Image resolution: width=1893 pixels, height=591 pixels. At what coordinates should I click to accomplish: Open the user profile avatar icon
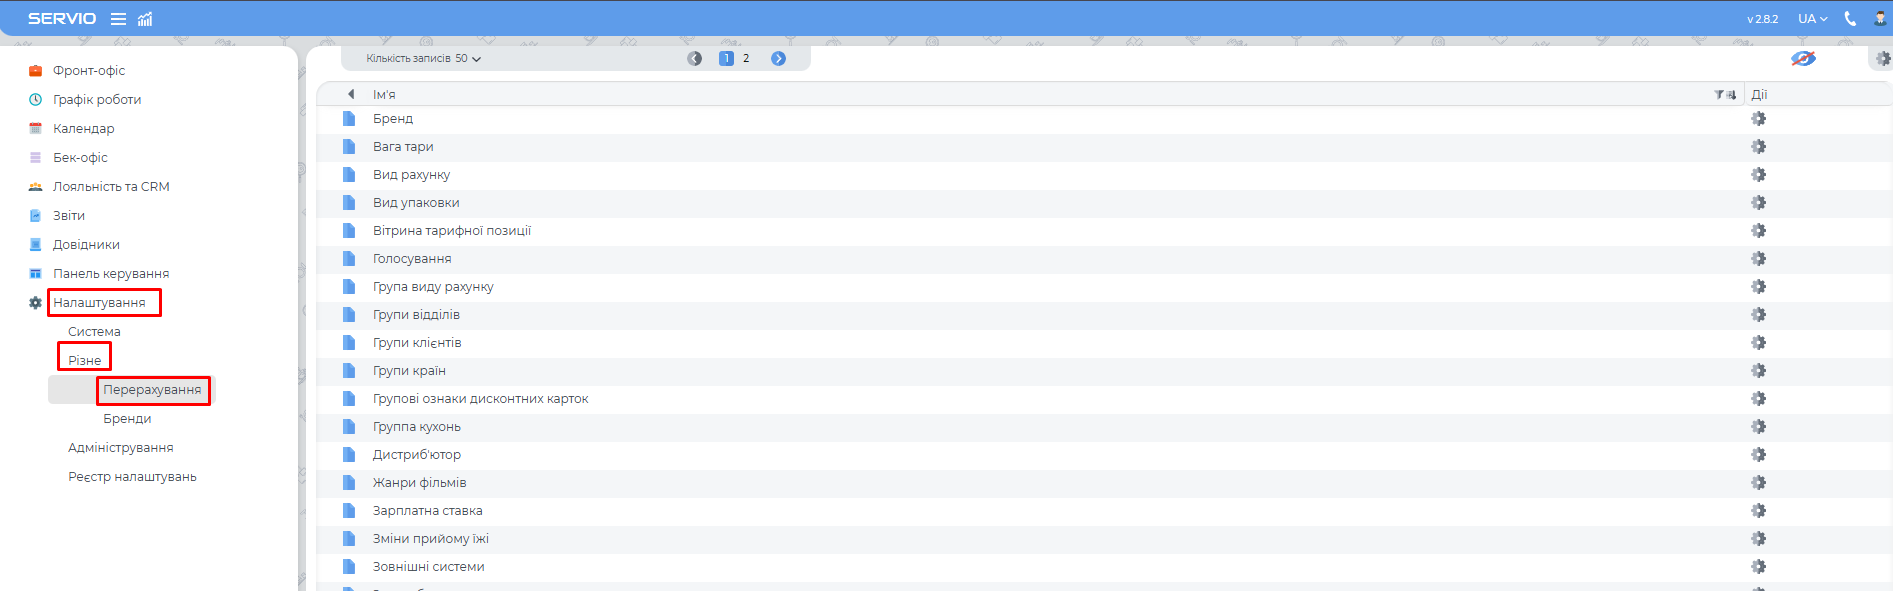(1880, 19)
